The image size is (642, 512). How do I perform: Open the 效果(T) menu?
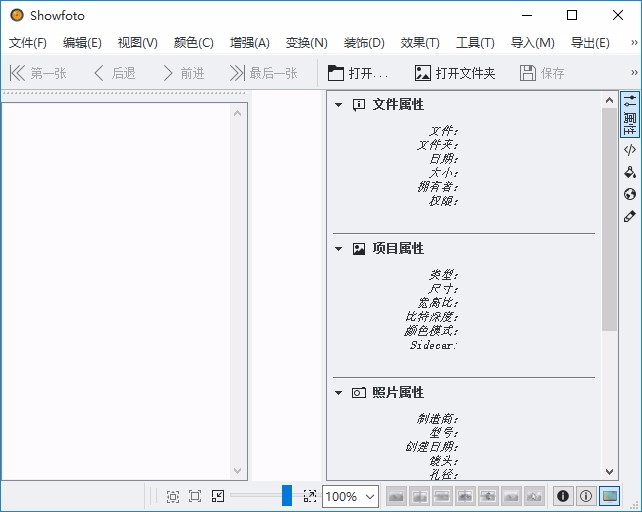420,43
